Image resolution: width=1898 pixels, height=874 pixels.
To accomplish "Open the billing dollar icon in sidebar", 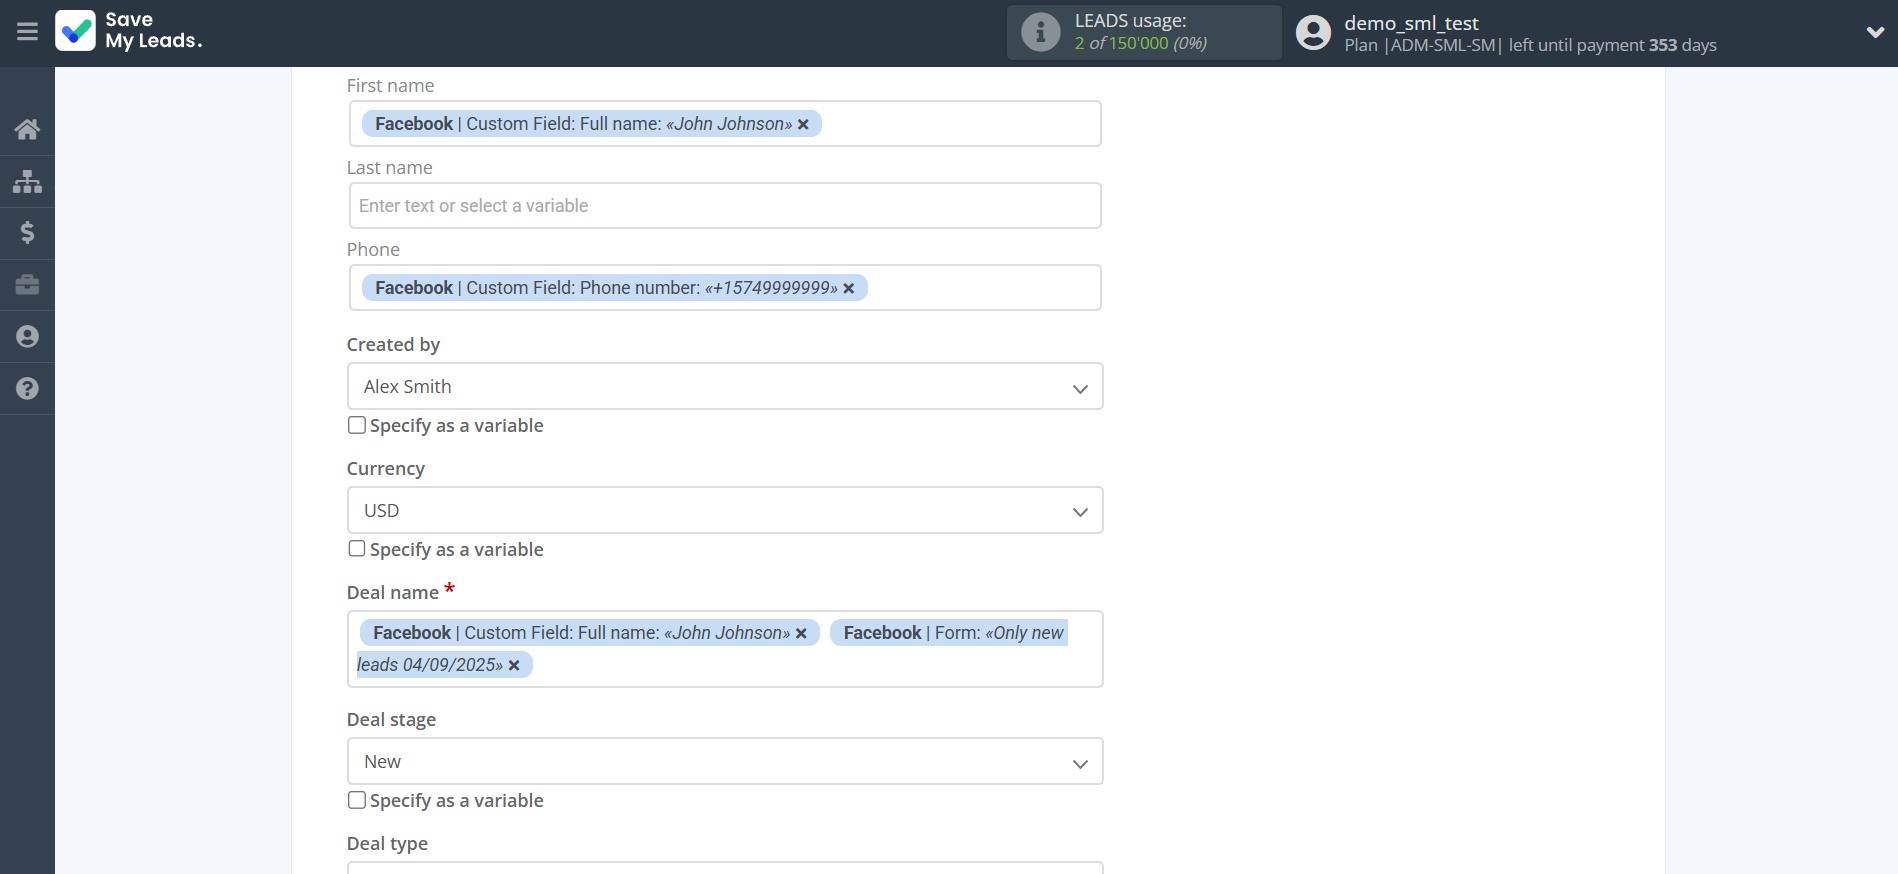I will [27, 233].
